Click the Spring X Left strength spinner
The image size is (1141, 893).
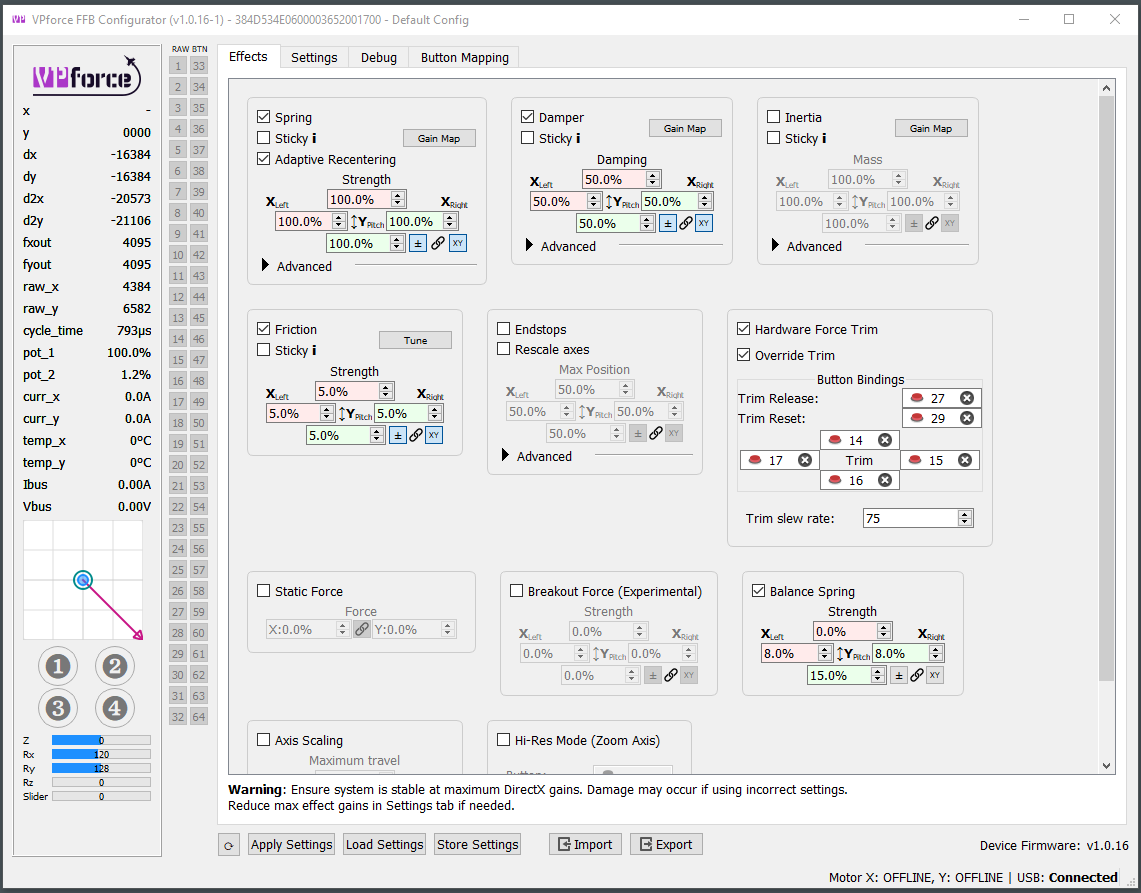[311, 221]
